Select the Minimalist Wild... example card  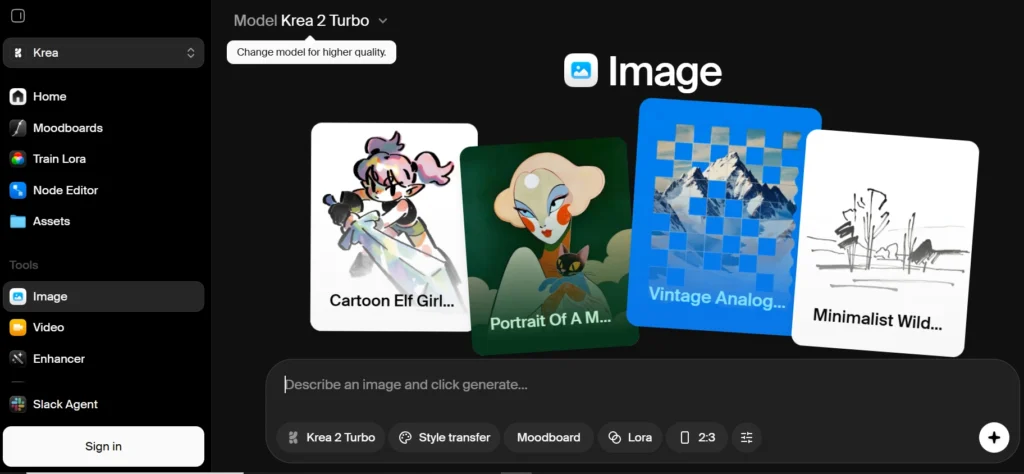coord(885,243)
